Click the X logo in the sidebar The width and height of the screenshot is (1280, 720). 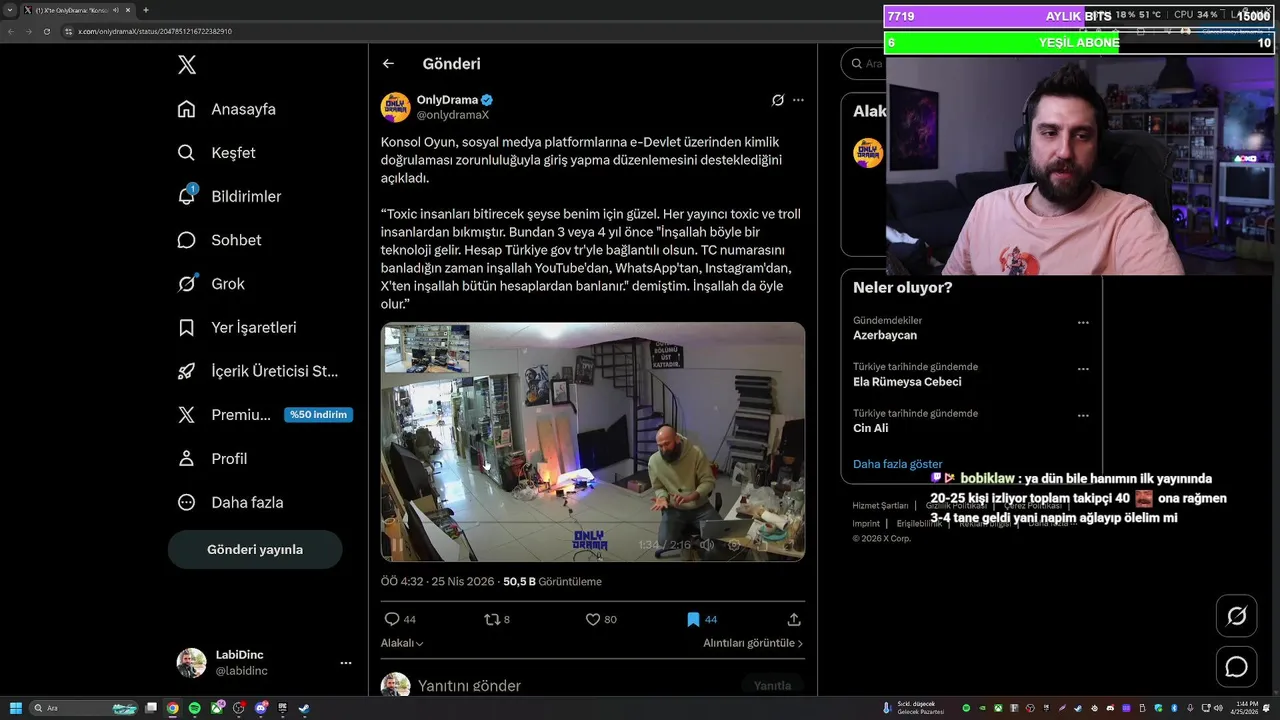coord(187,65)
